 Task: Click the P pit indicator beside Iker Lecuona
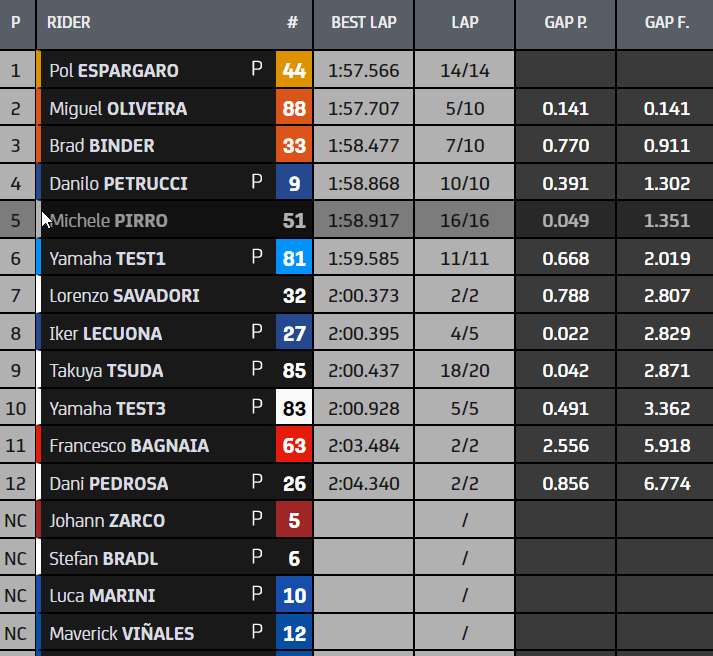[x=257, y=333]
